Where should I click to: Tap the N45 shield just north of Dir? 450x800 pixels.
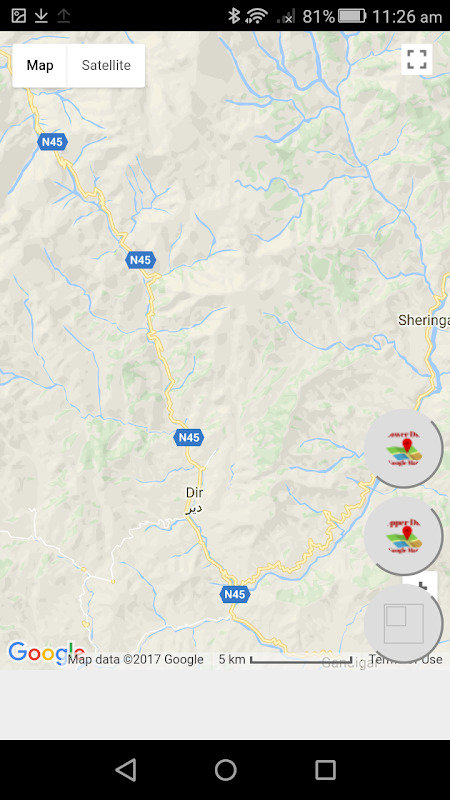(x=189, y=437)
